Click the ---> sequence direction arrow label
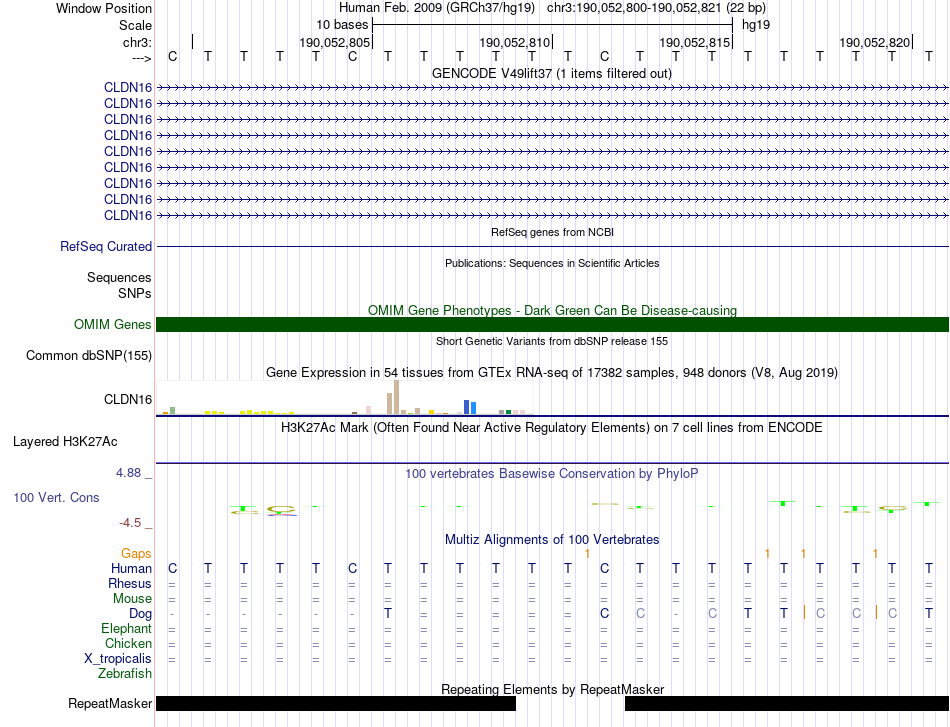 coord(141,58)
